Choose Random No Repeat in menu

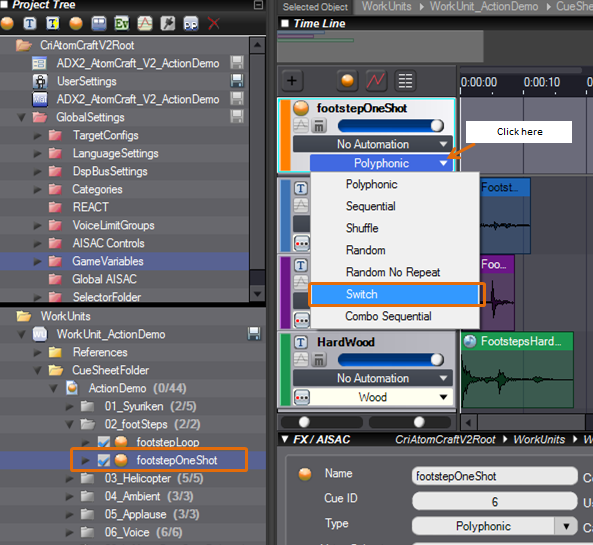(393, 272)
